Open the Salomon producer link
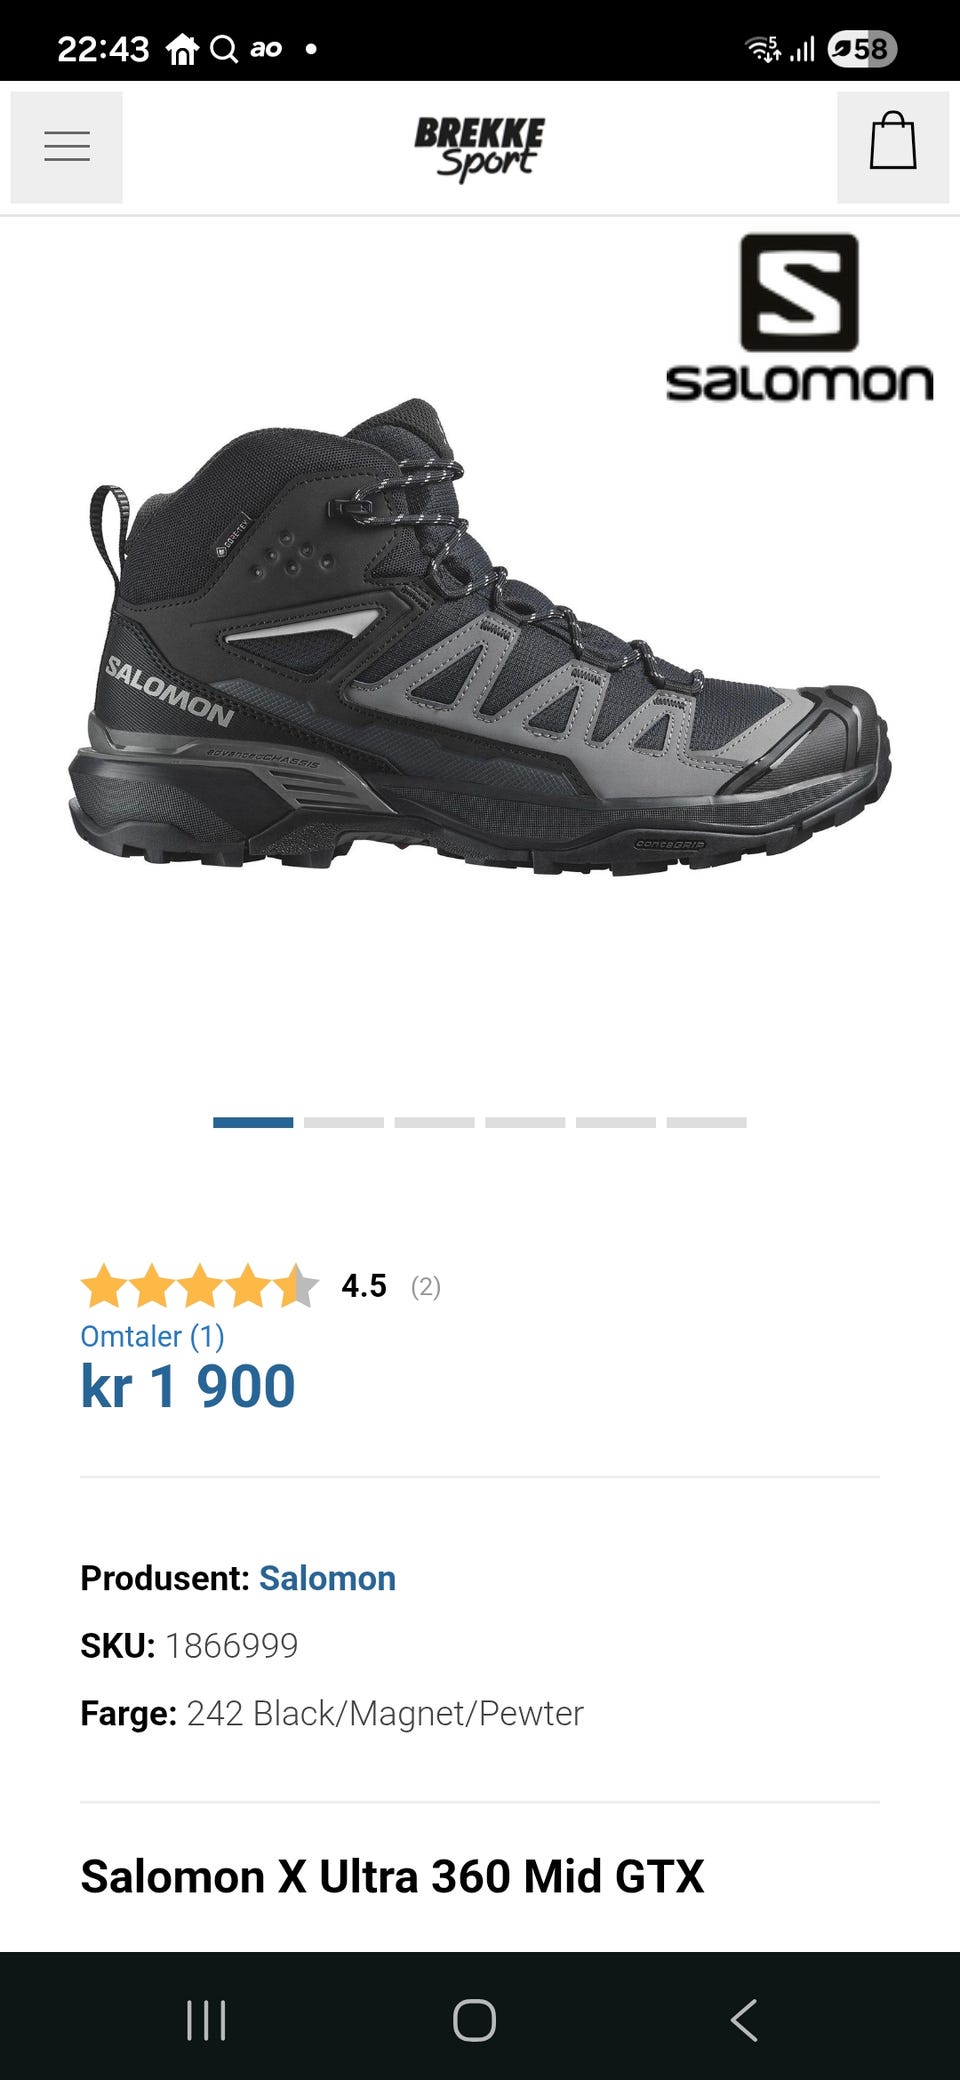 click(x=327, y=1578)
